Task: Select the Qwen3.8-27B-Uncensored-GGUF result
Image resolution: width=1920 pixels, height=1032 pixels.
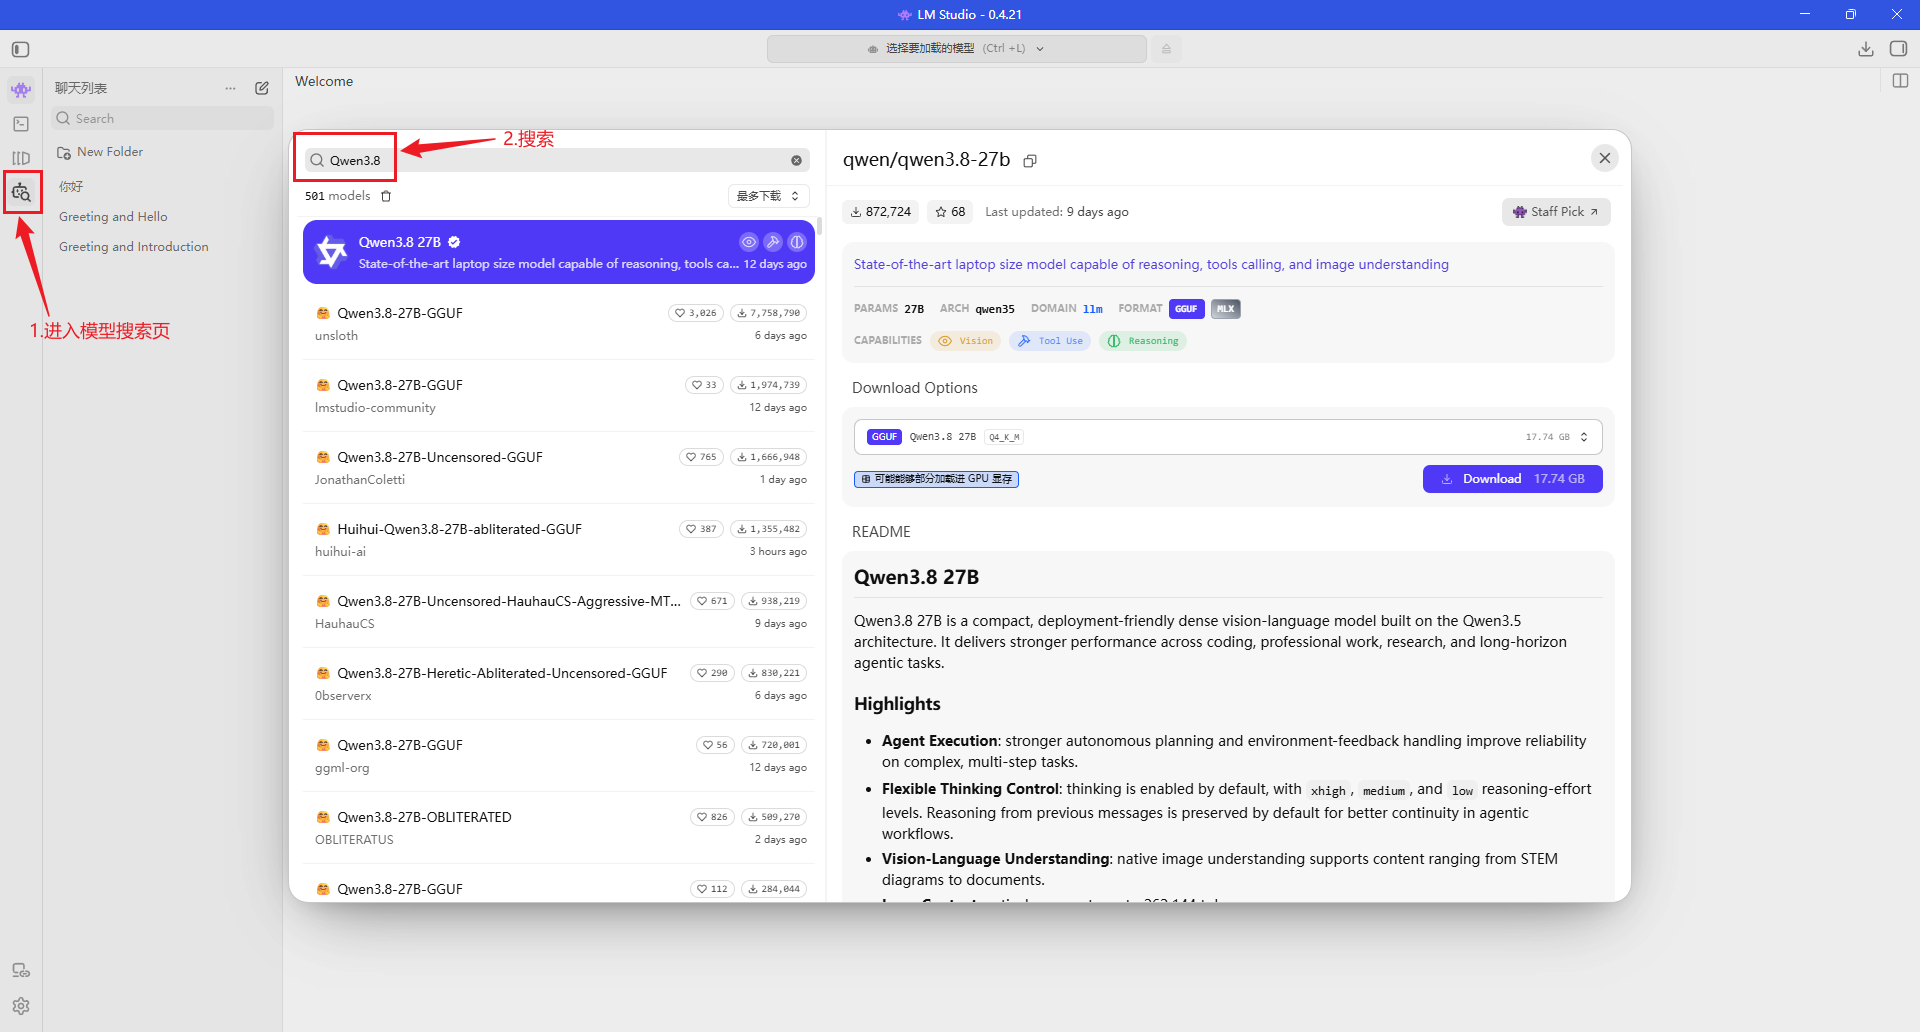Action: [559, 468]
